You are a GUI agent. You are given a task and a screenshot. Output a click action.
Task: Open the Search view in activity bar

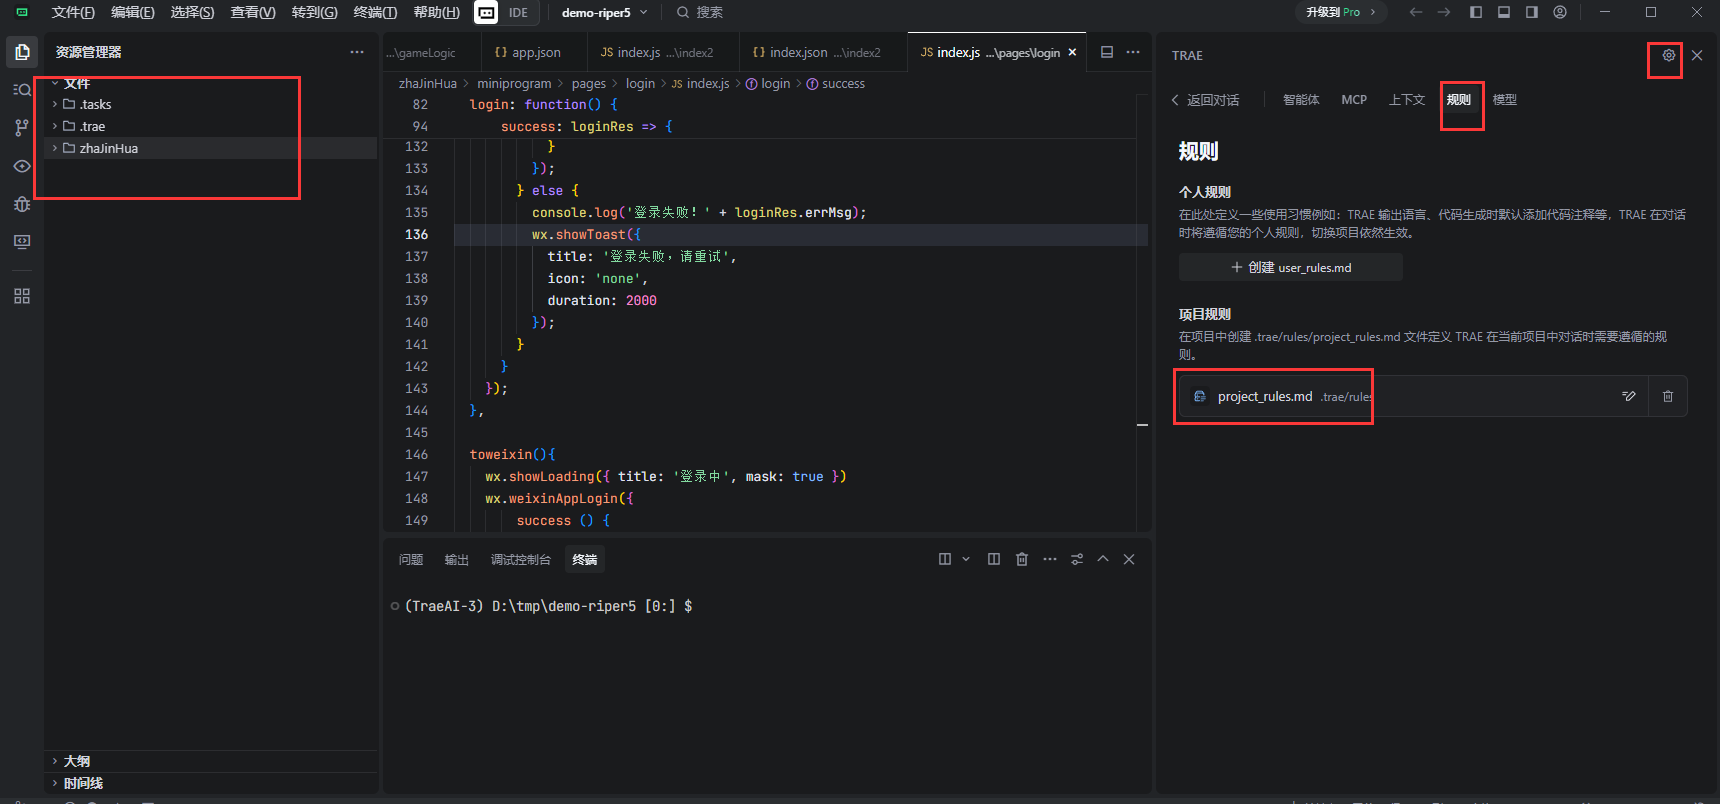coord(22,90)
